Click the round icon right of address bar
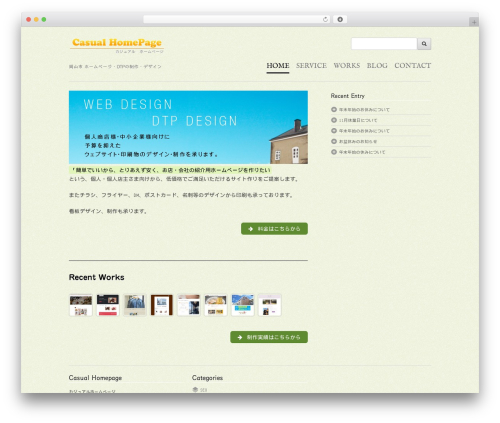Image resolution: width=500 pixels, height=423 pixels. [340, 20]
